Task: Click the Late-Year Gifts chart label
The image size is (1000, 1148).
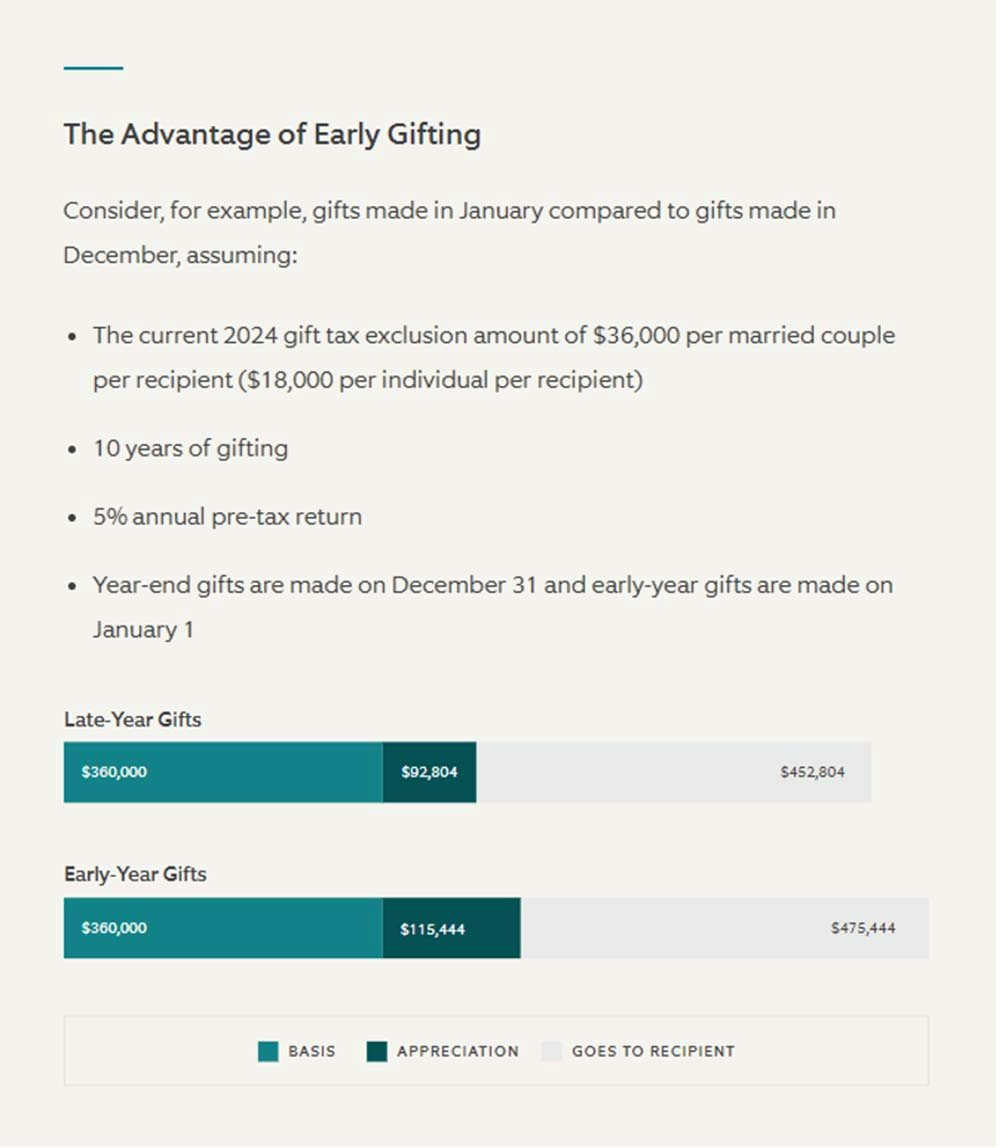Action: click(133, 719)
